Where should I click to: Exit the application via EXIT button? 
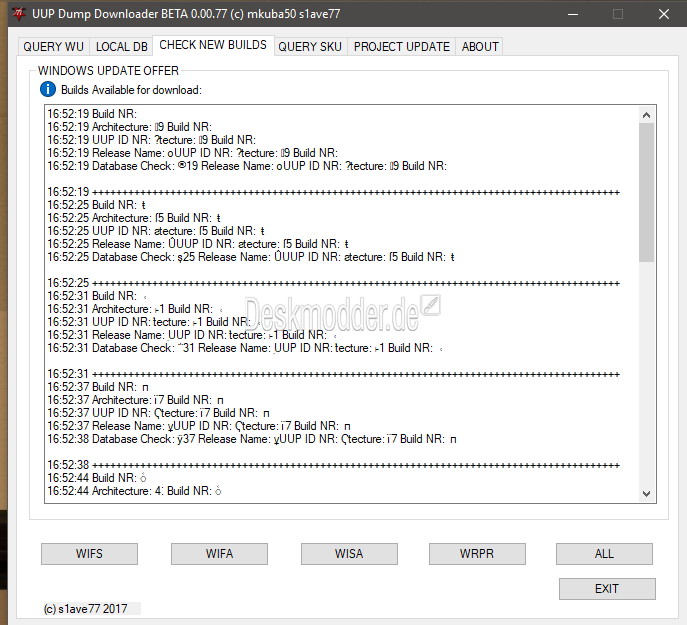[x=607, y=589]
